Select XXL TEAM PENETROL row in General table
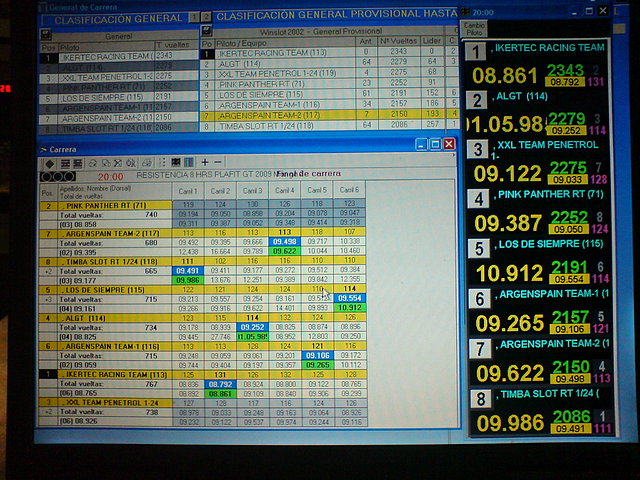Screen dimensions: 640x480 coord(119,77)
